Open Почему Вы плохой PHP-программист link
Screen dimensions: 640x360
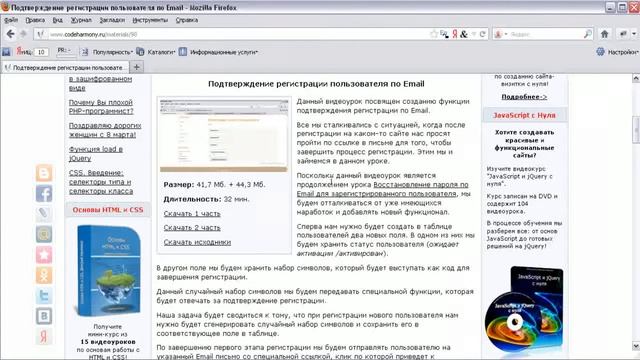point(101,107)
